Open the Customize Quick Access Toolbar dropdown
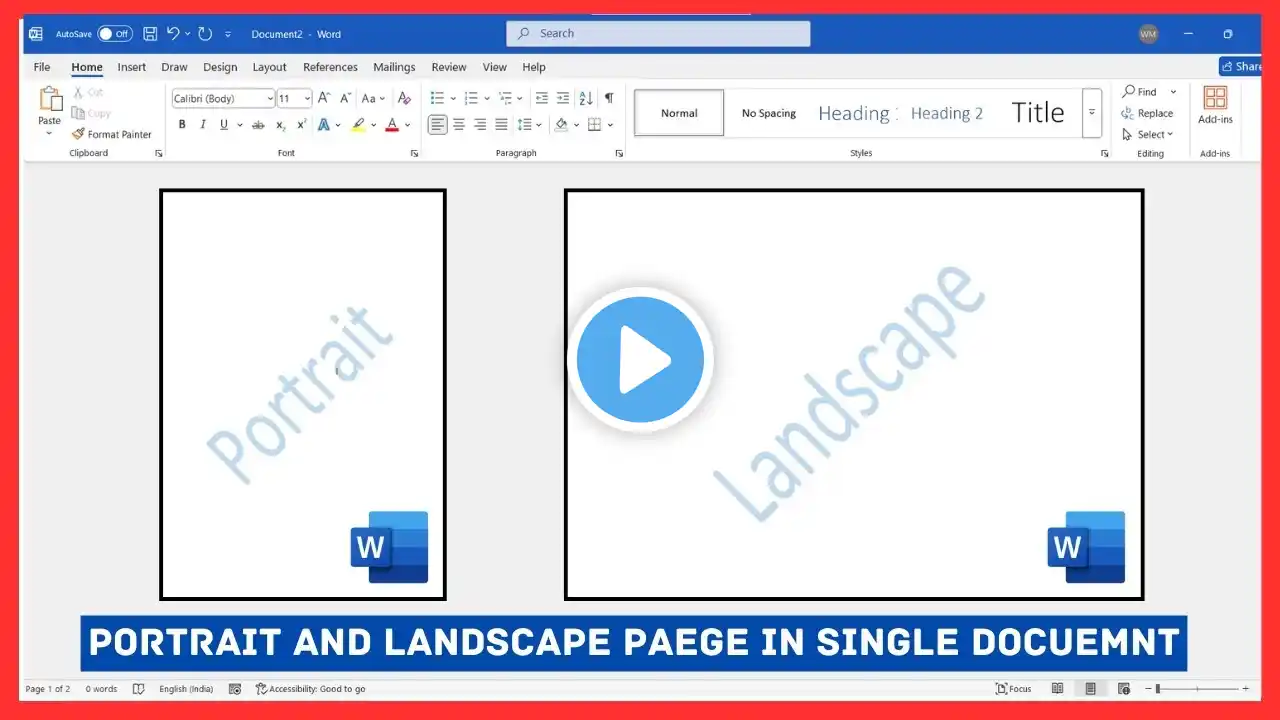This screenshot has width=1280, height=720. tap(228, 34)
